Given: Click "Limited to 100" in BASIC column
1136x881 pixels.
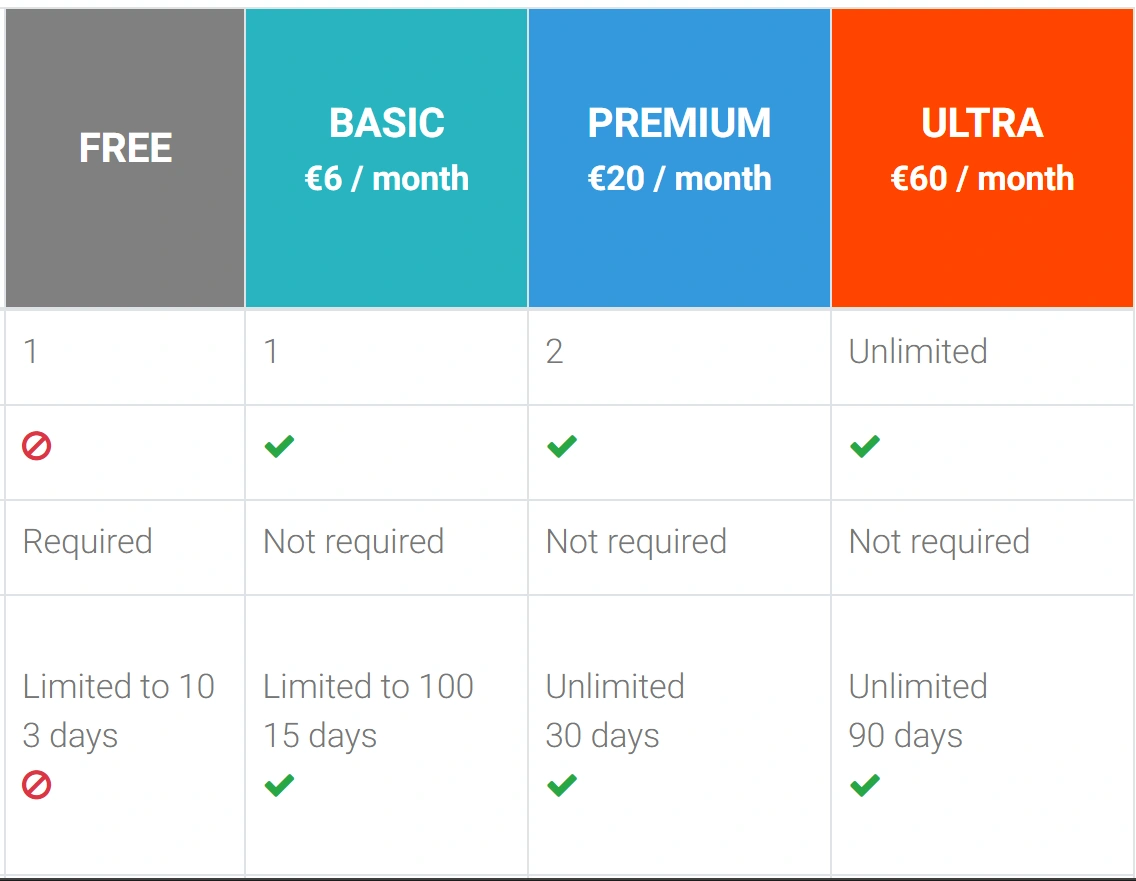Looking at the screenshot, I should [x=368, y=686].
